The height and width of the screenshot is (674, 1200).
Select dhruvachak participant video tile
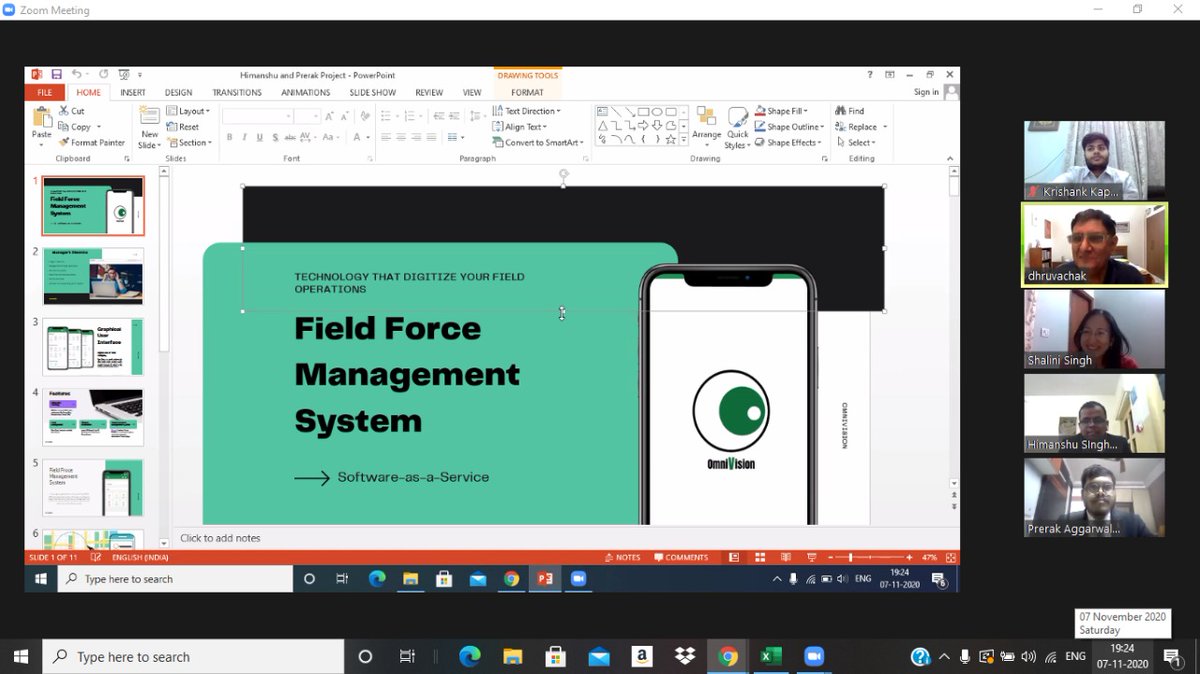click(1094, 245)
